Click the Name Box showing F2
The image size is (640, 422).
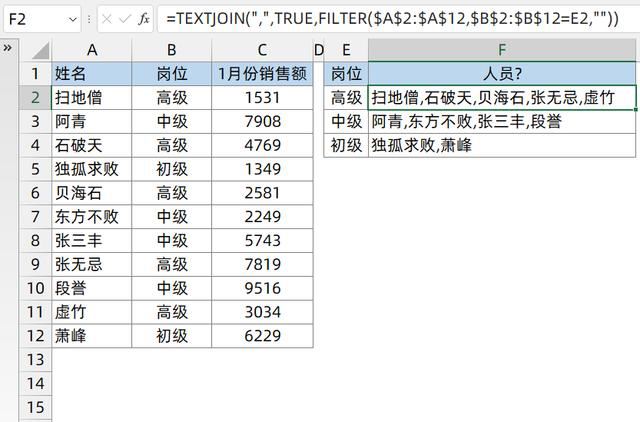[x=30, y=18]
